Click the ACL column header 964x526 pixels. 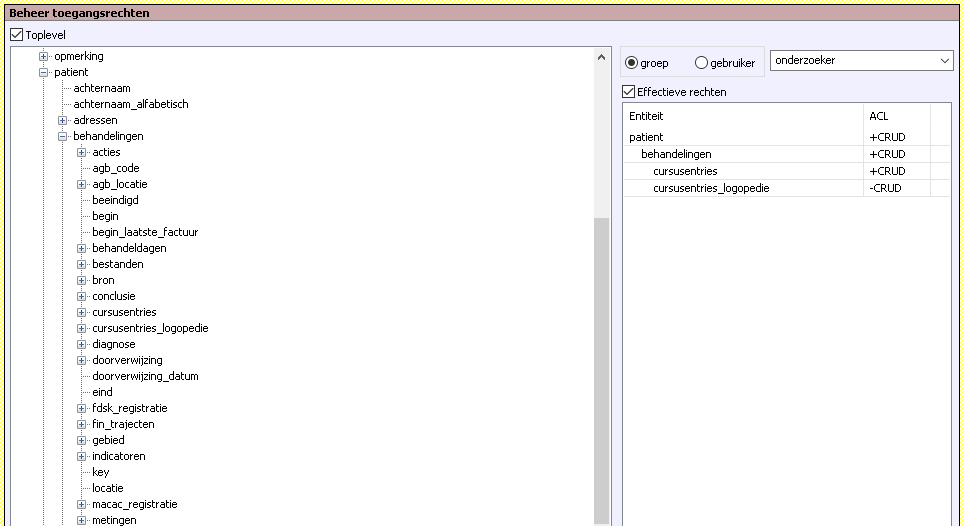click(x=895, y=116)
